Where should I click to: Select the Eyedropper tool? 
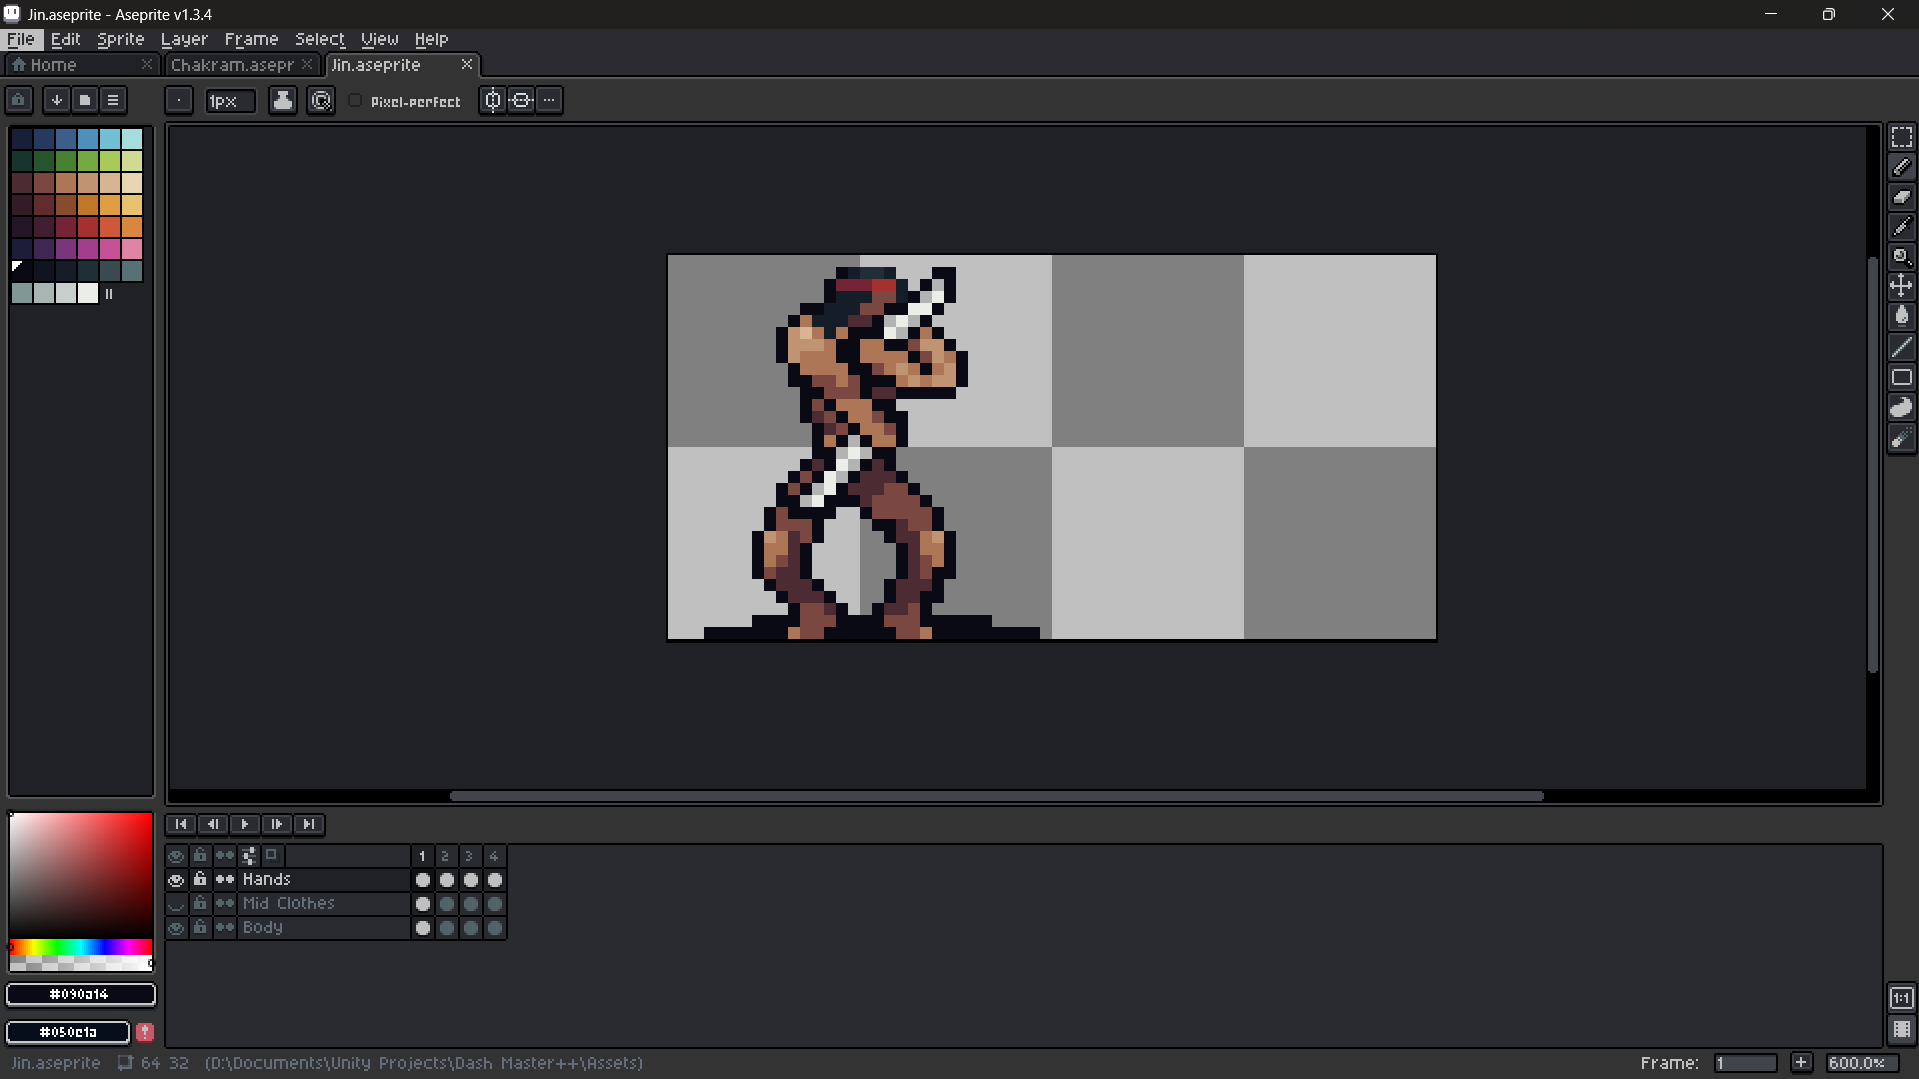(1901, 227)
